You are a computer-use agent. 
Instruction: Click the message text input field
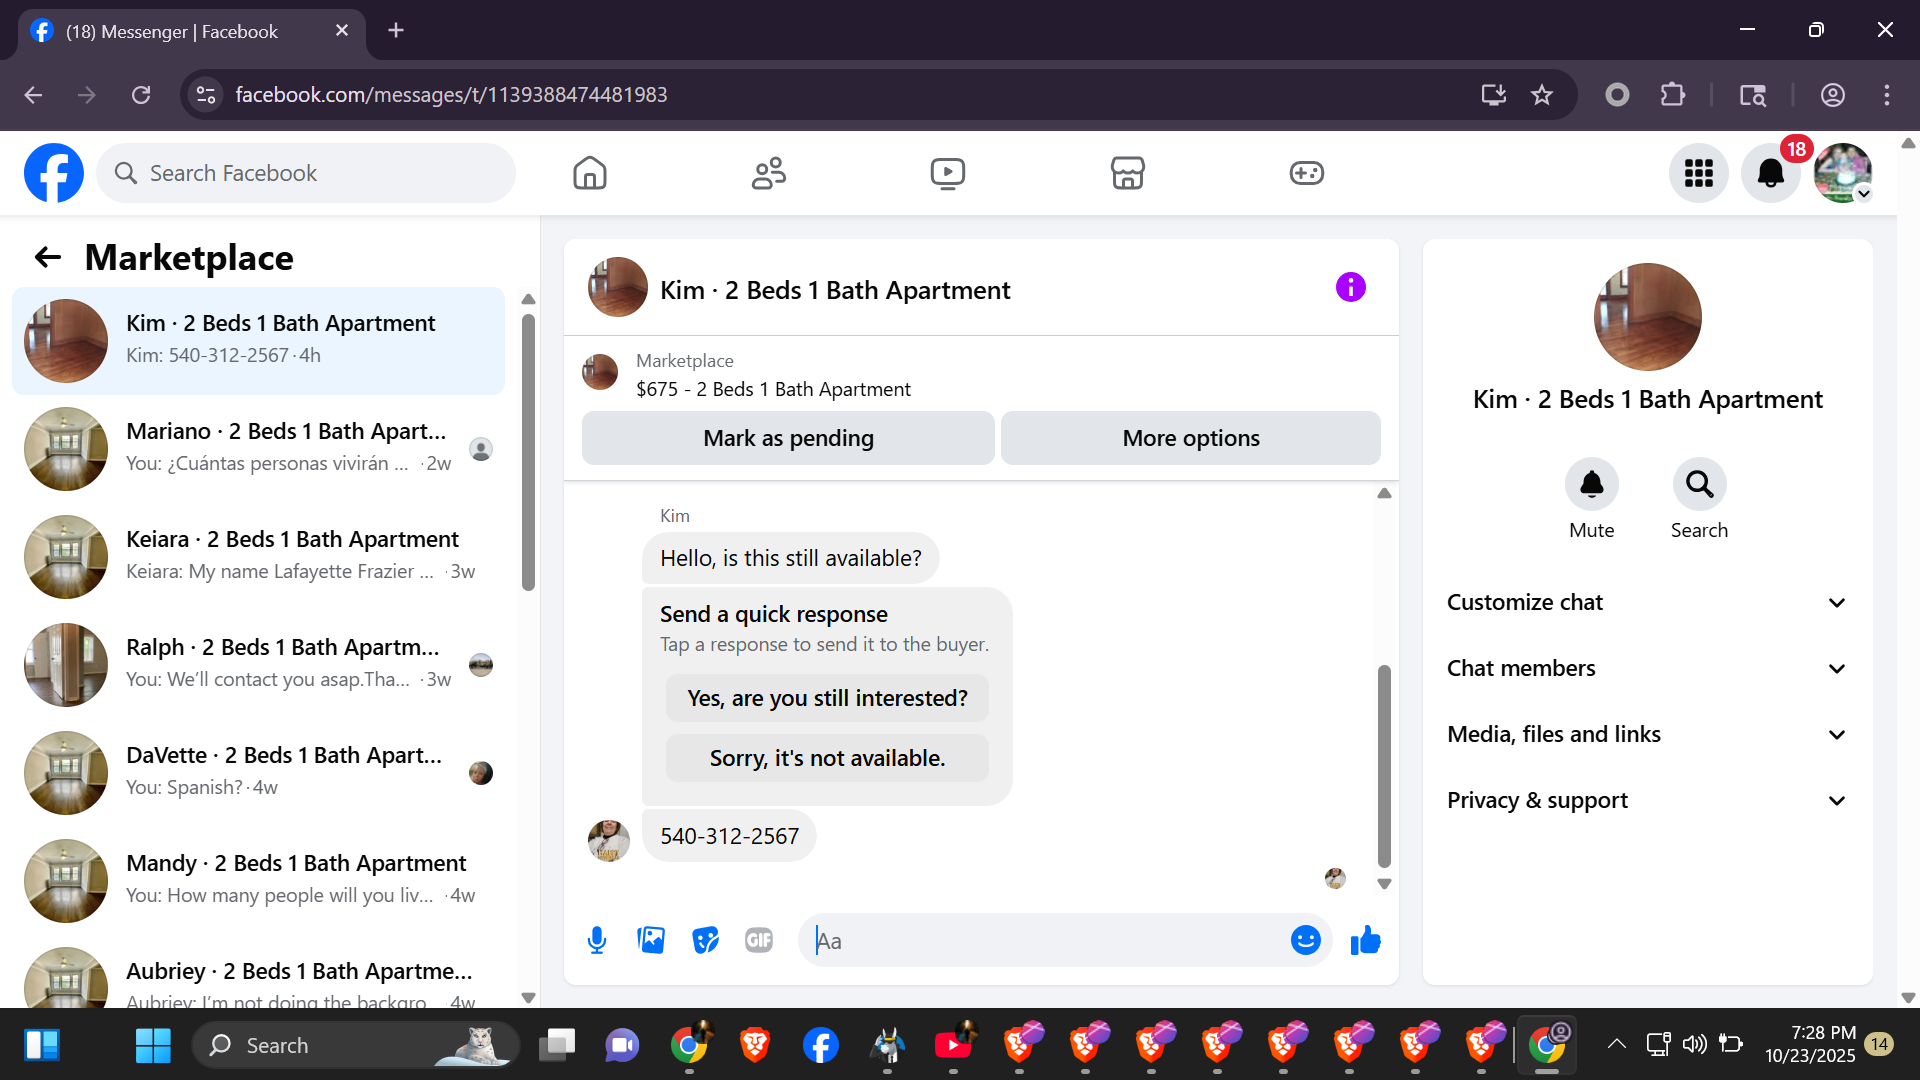pyautogui.click(x=1045, y=940)
